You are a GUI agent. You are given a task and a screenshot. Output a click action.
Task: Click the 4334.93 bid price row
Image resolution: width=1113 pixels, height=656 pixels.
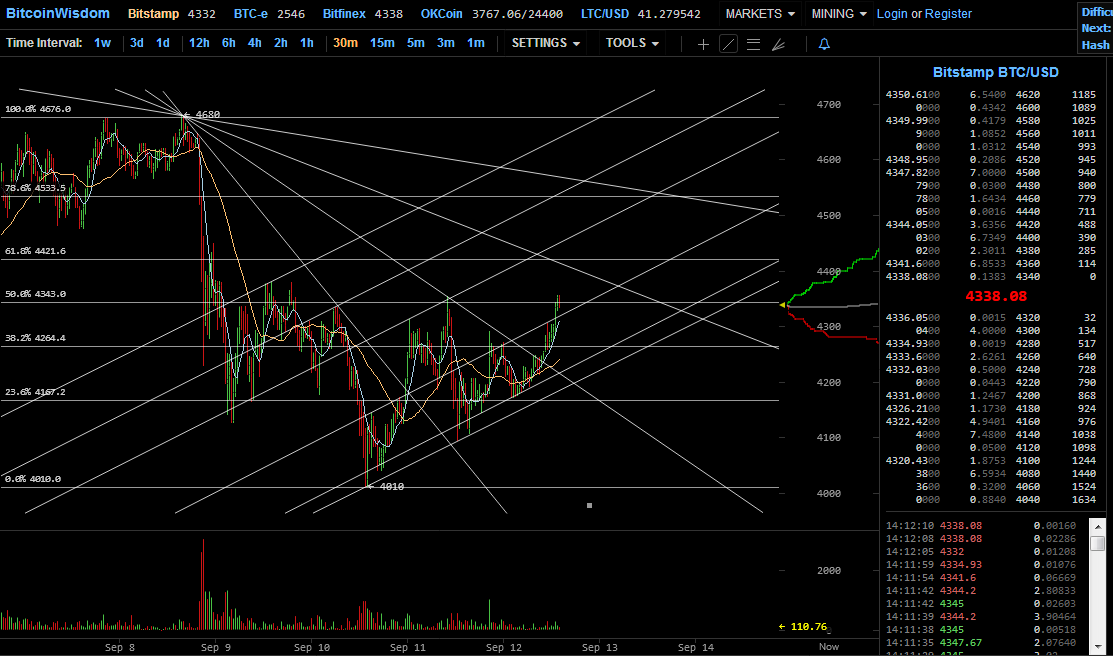point(992,344)
